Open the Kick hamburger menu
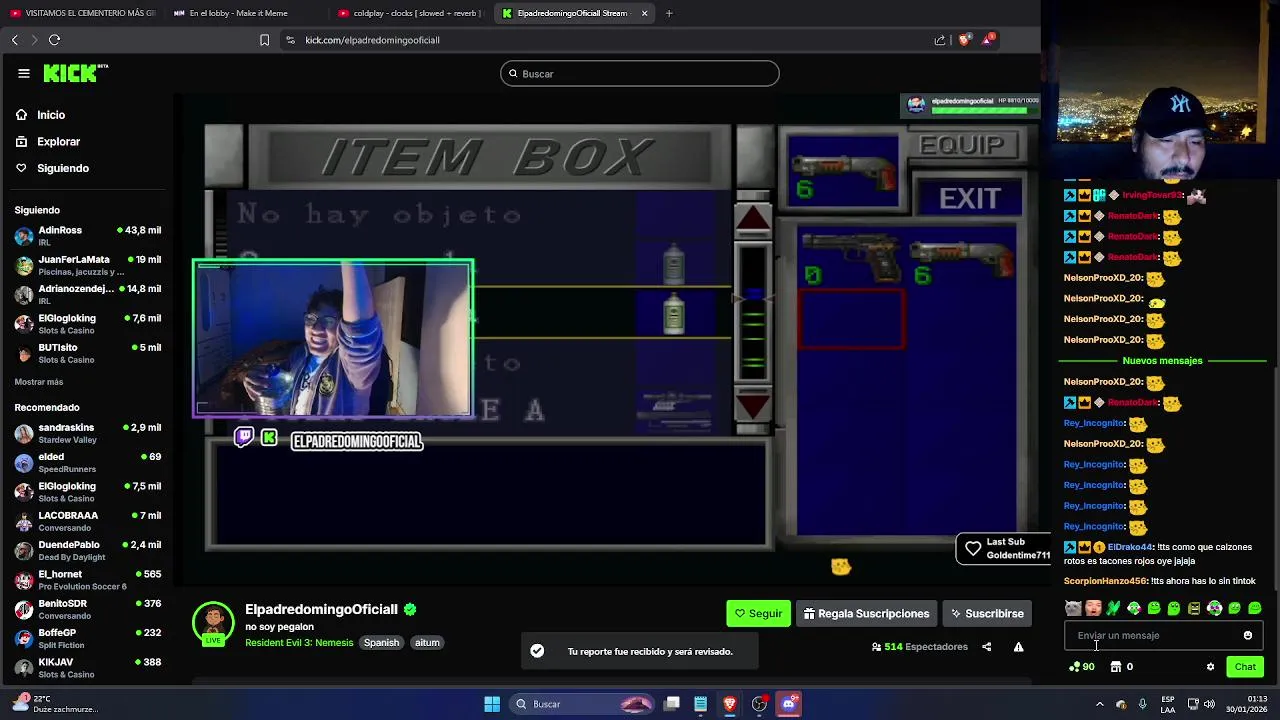The image size is (1280, 720). pos(24,73)
